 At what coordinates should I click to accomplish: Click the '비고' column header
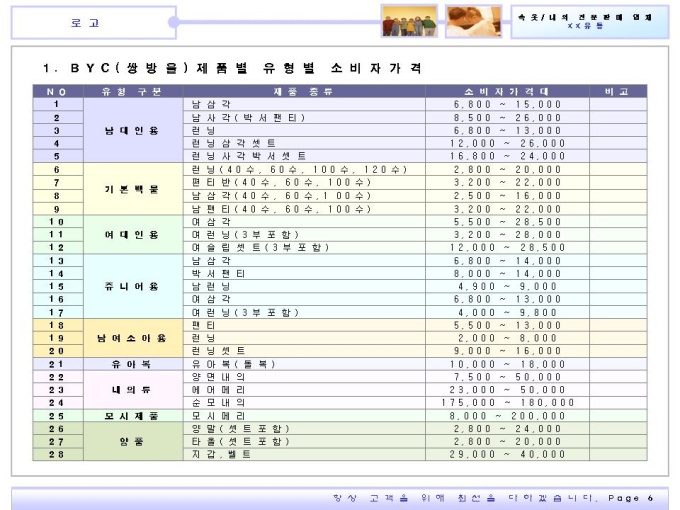[x=618, y=92]
